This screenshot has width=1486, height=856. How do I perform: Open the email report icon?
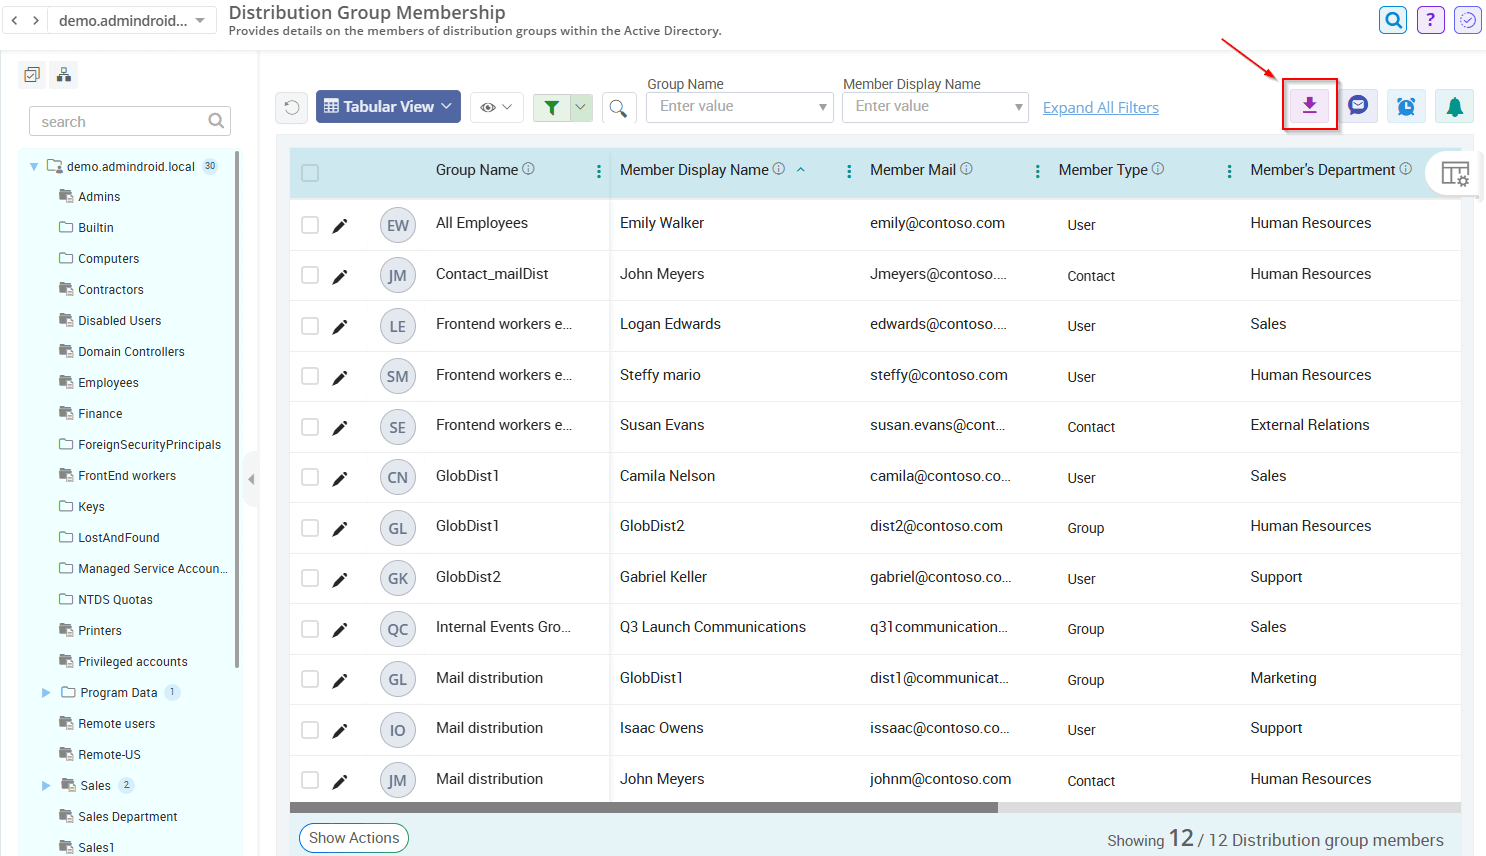[1358, 105]
